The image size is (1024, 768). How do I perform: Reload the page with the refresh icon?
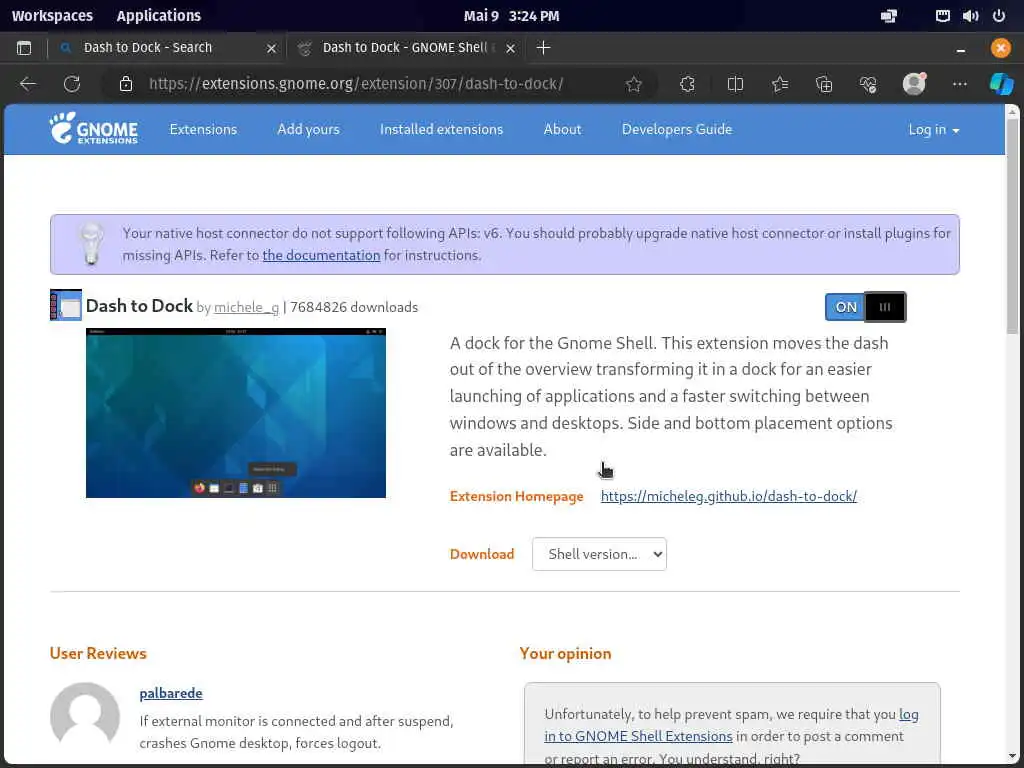coord(72,84)
